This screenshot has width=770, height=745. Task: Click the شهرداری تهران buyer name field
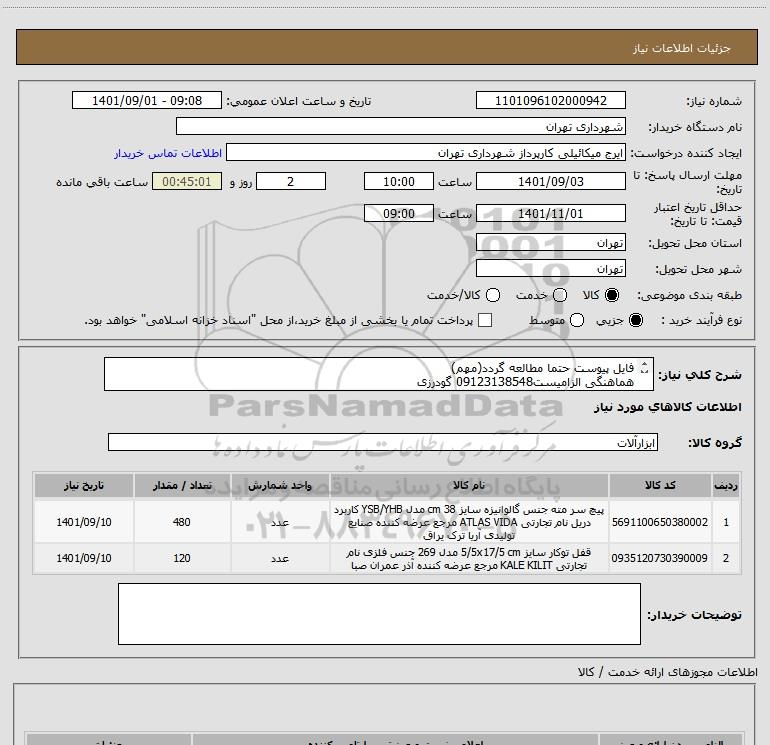(x=401, y=126)
